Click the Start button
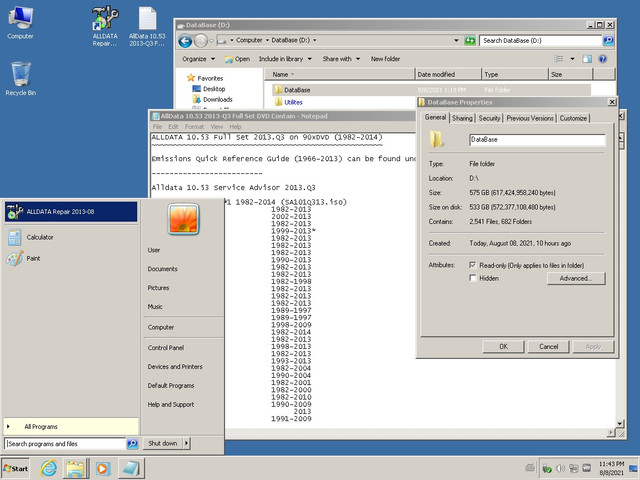640x480 pixels. click(x=16, y=469)
